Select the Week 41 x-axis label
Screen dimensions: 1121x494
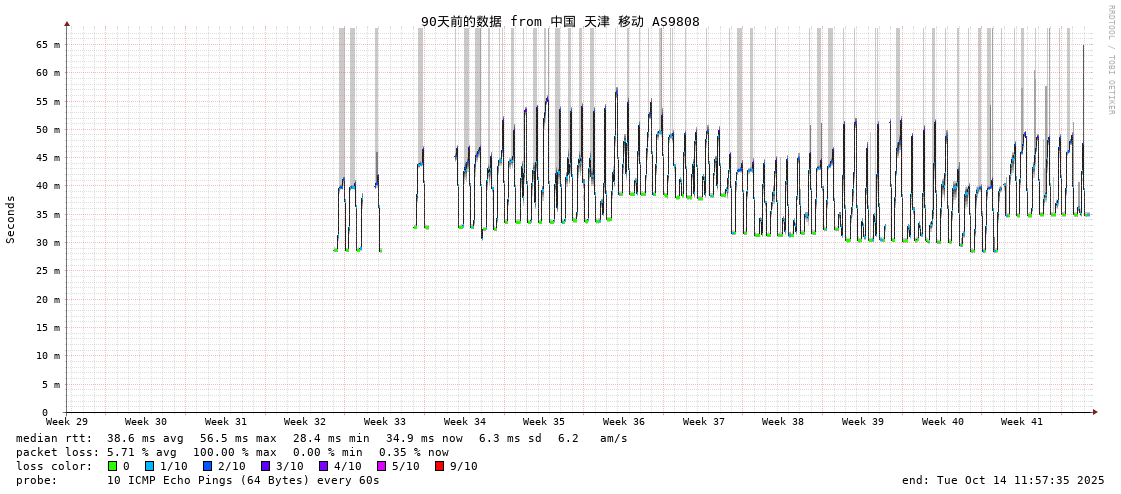(x=1022, y=422)
